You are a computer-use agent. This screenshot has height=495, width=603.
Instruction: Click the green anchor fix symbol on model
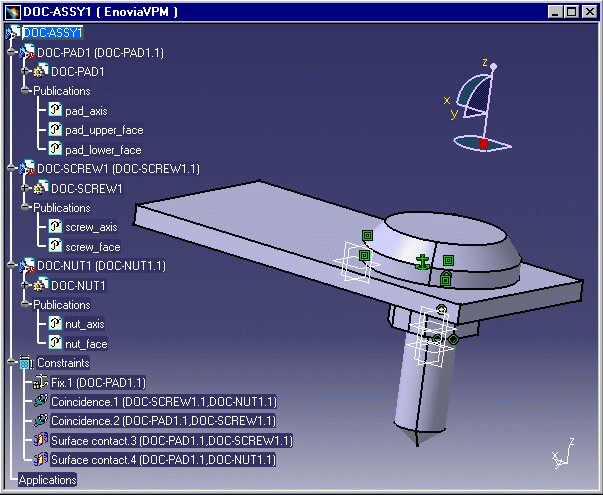tap(423, 262)
